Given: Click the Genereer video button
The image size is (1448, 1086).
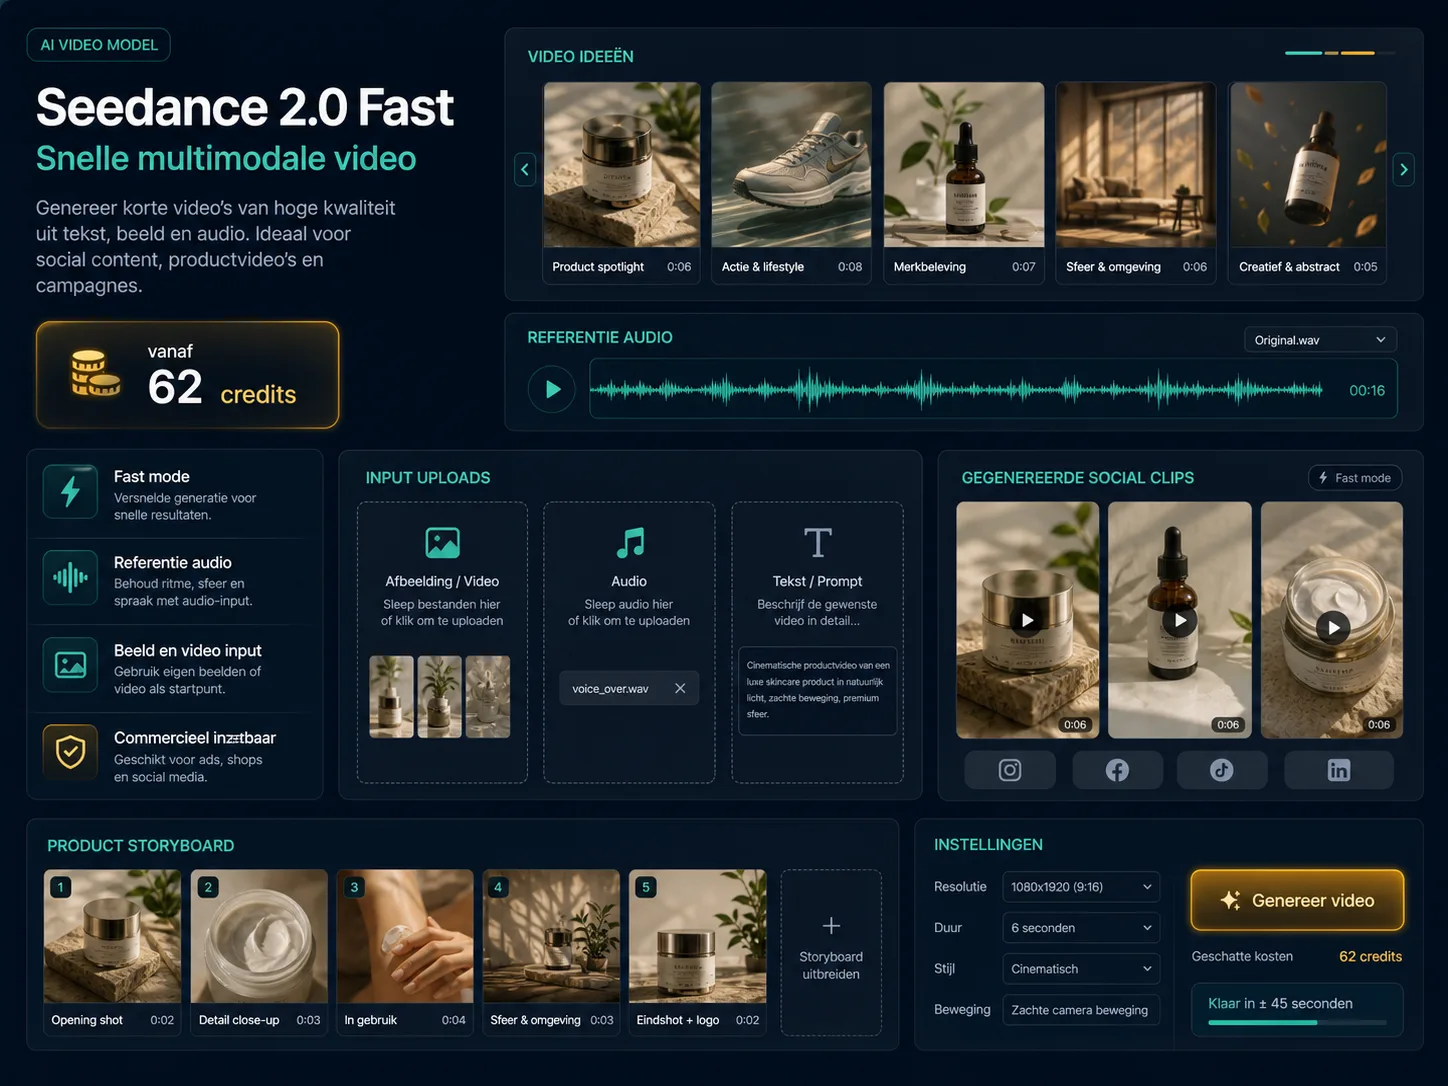Looking at the screenshot, I should coord(1297,900).
